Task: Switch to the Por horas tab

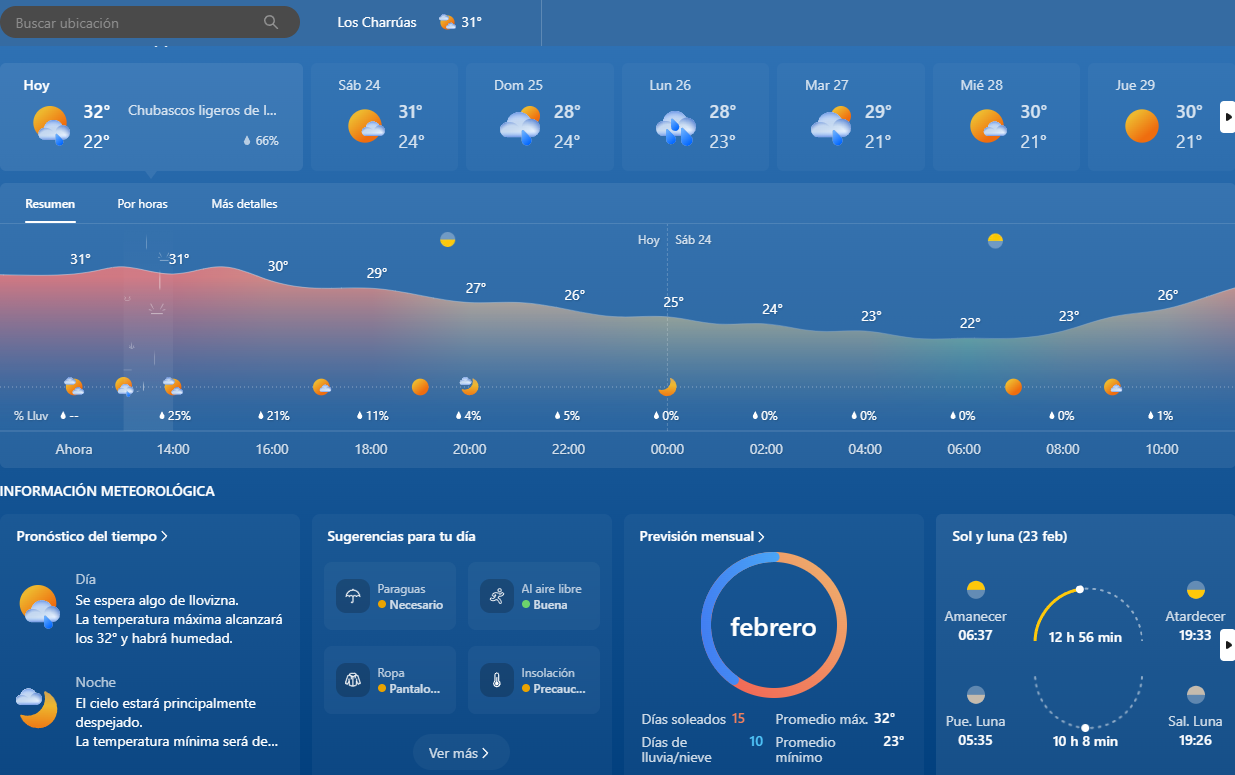Action: pos(142,204)
